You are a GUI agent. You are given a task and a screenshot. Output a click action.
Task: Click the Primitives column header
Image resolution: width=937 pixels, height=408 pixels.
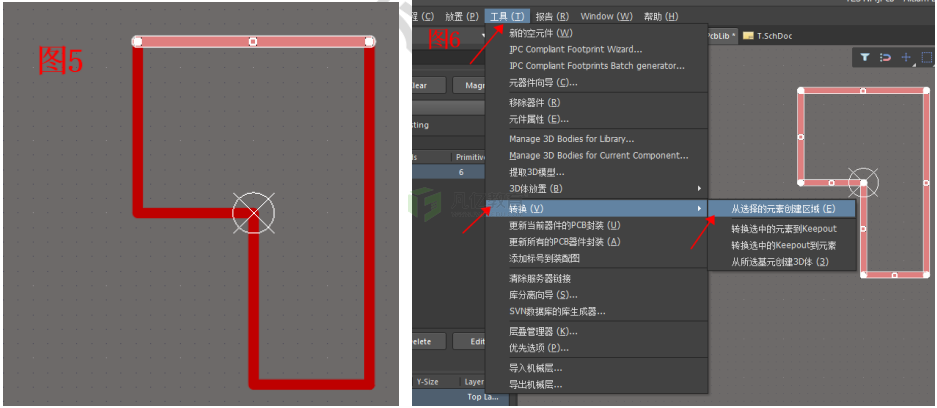470,156
